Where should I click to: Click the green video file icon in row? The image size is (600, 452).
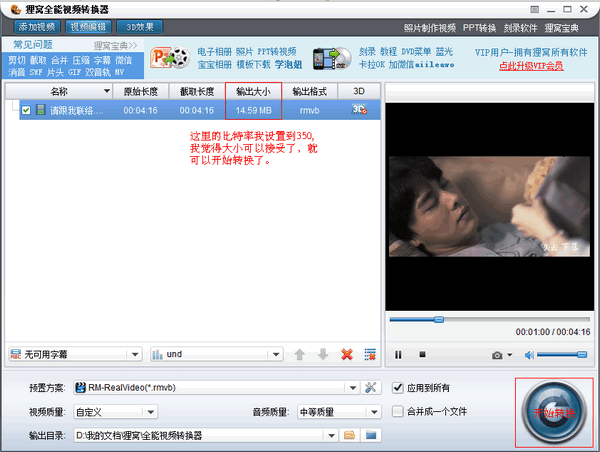click(41, 110)
